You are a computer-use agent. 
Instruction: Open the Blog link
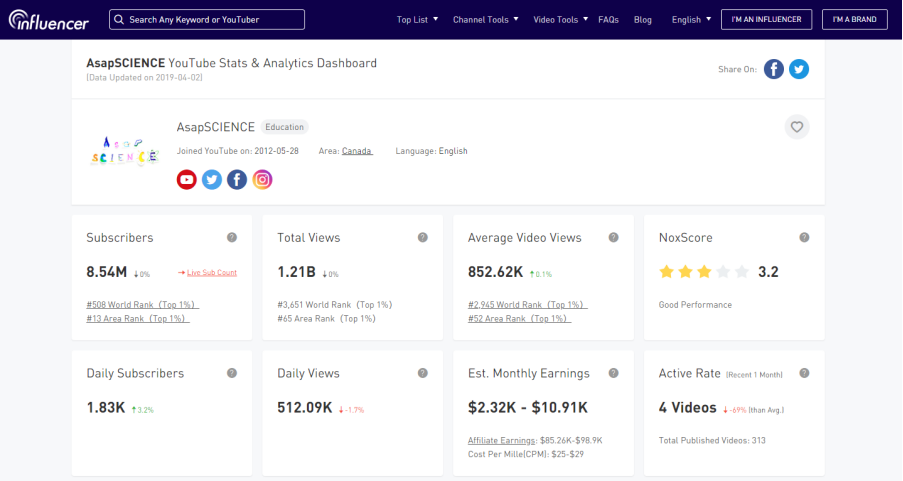[643, 20]
